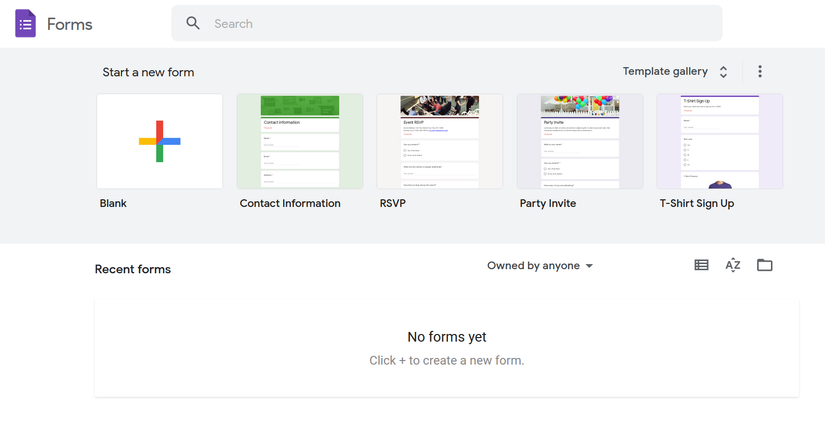Viewport: 825px width, 445px height.
Task: Click the colorful plus Blank form icon
Action: (x=160, y=141)
